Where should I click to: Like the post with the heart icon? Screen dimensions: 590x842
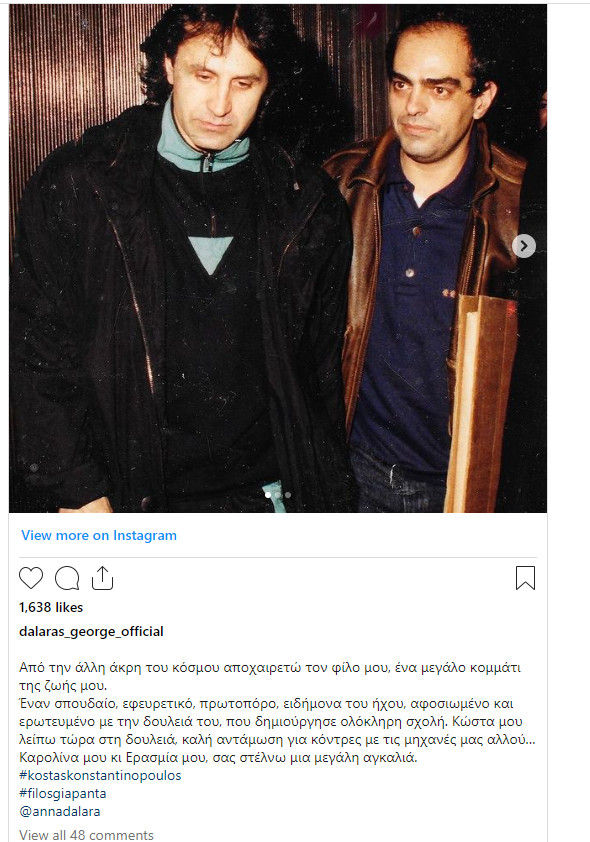click(31, 578)
